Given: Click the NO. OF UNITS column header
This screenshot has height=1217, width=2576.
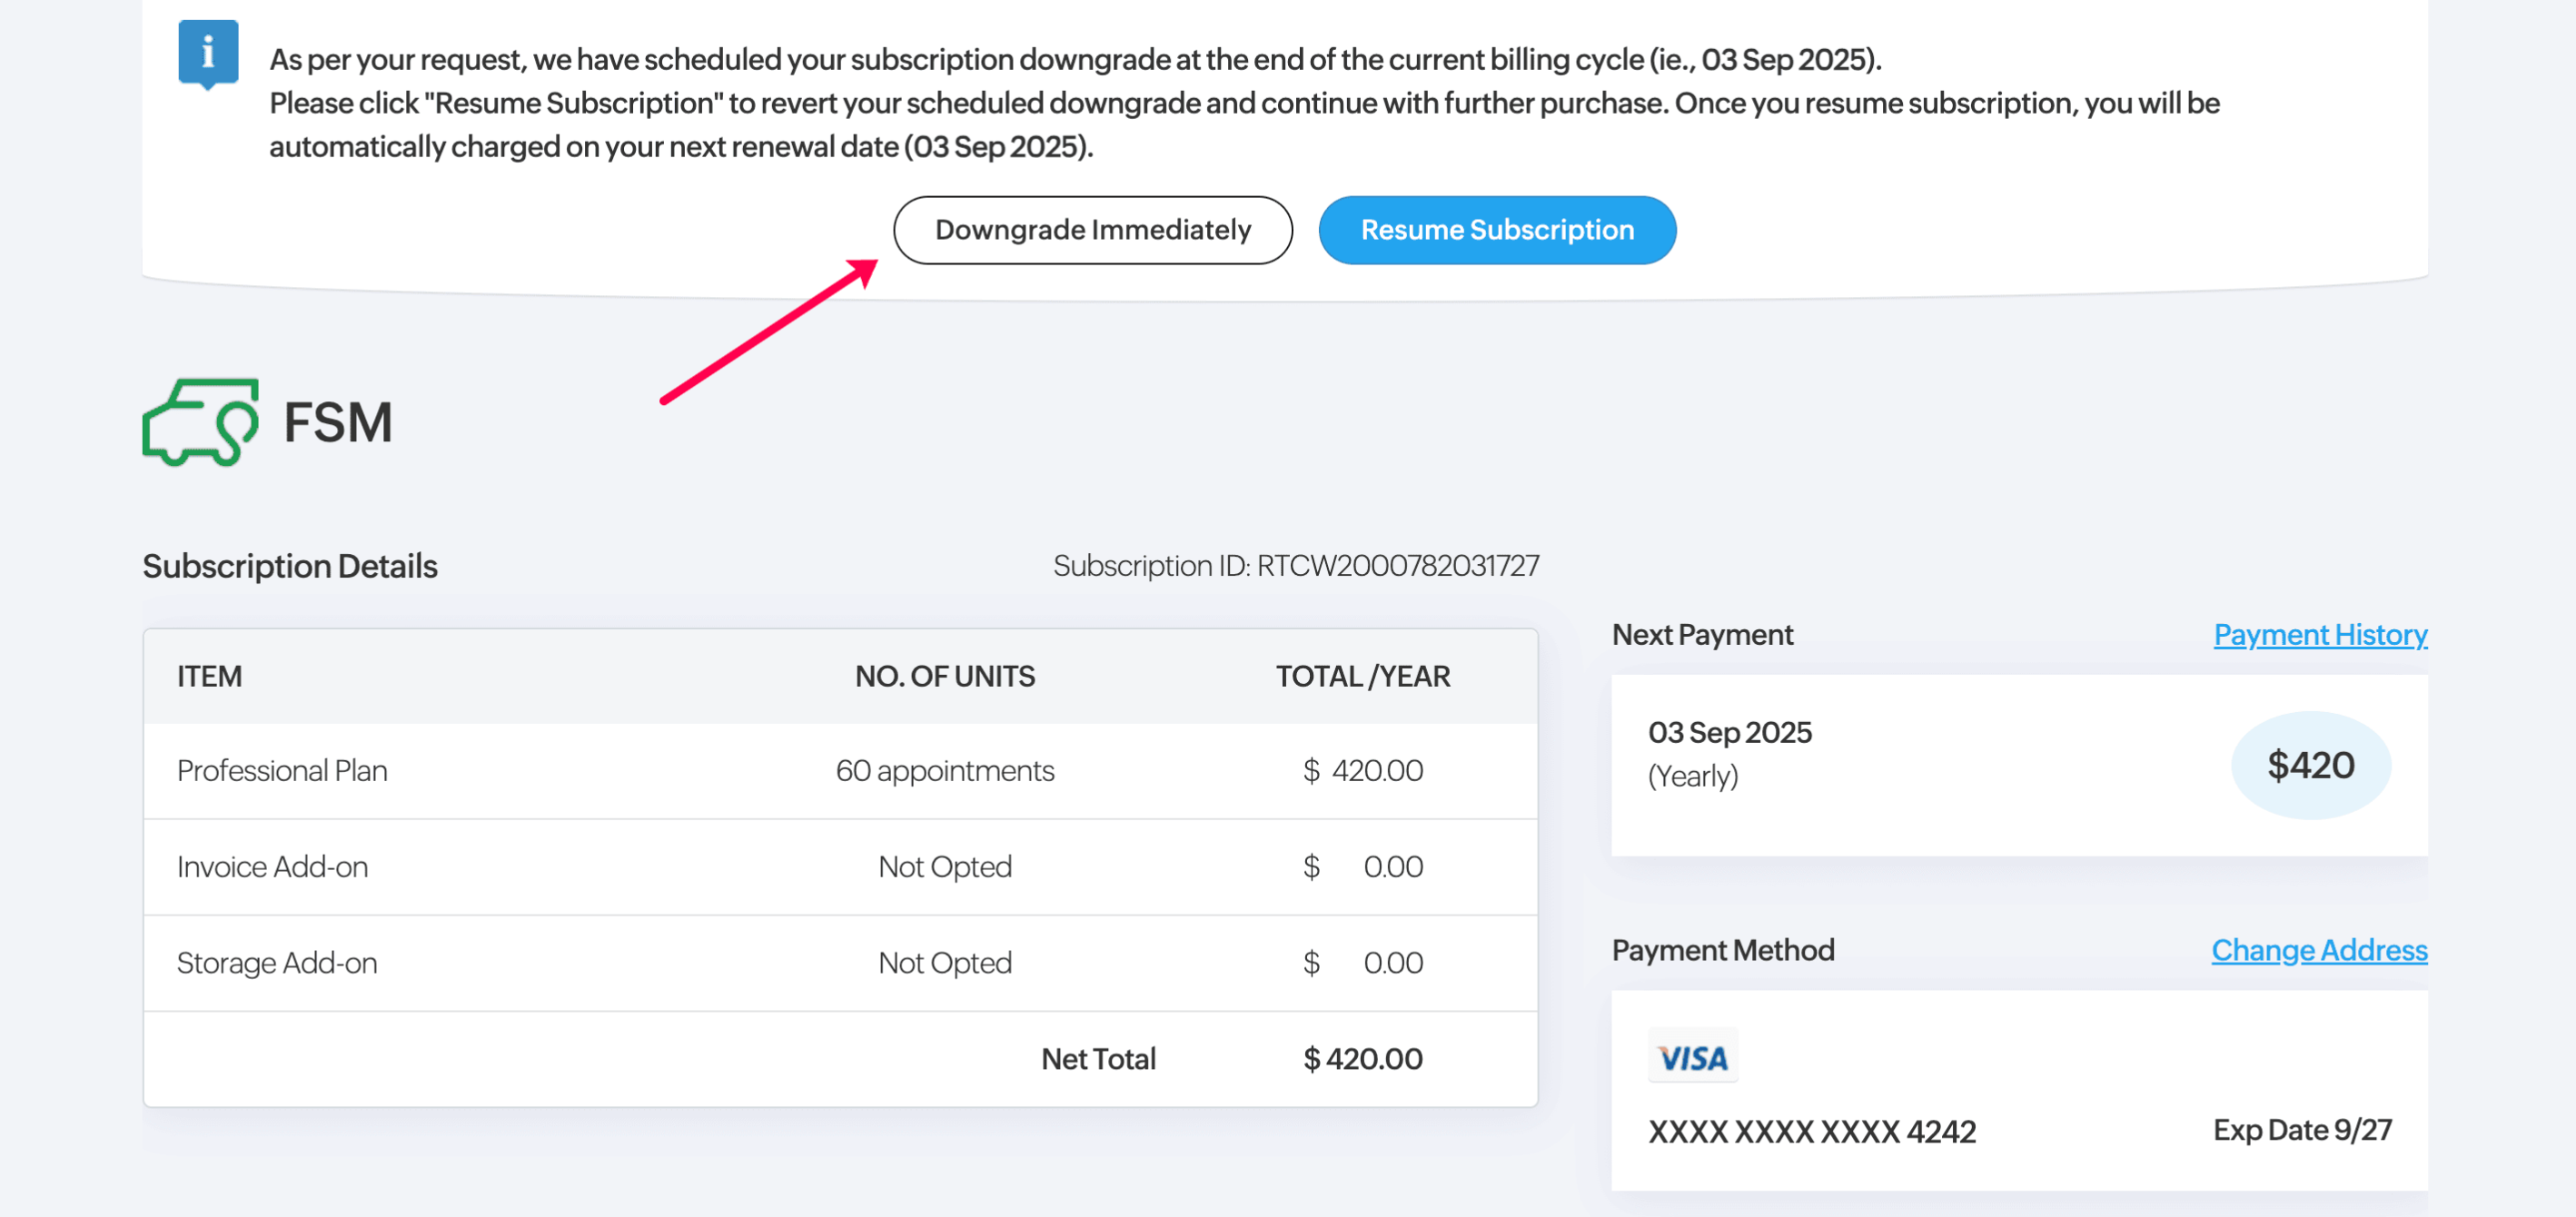Looking at the screenshot, I should click(x=945, y=677).
